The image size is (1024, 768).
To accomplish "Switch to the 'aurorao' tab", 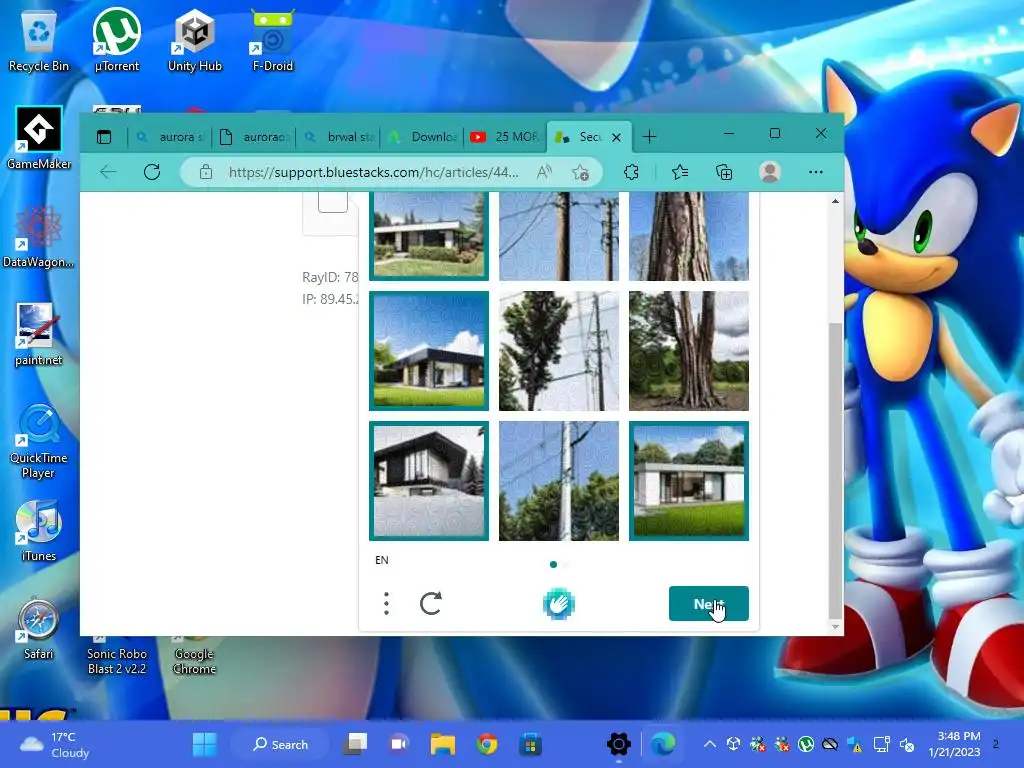I will coord(255,137).
